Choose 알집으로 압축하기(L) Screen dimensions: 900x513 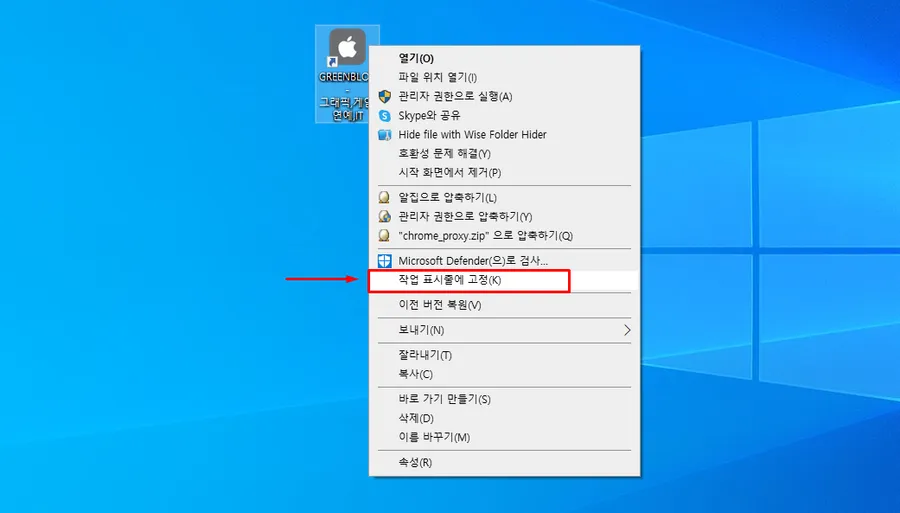click(504, 198)
